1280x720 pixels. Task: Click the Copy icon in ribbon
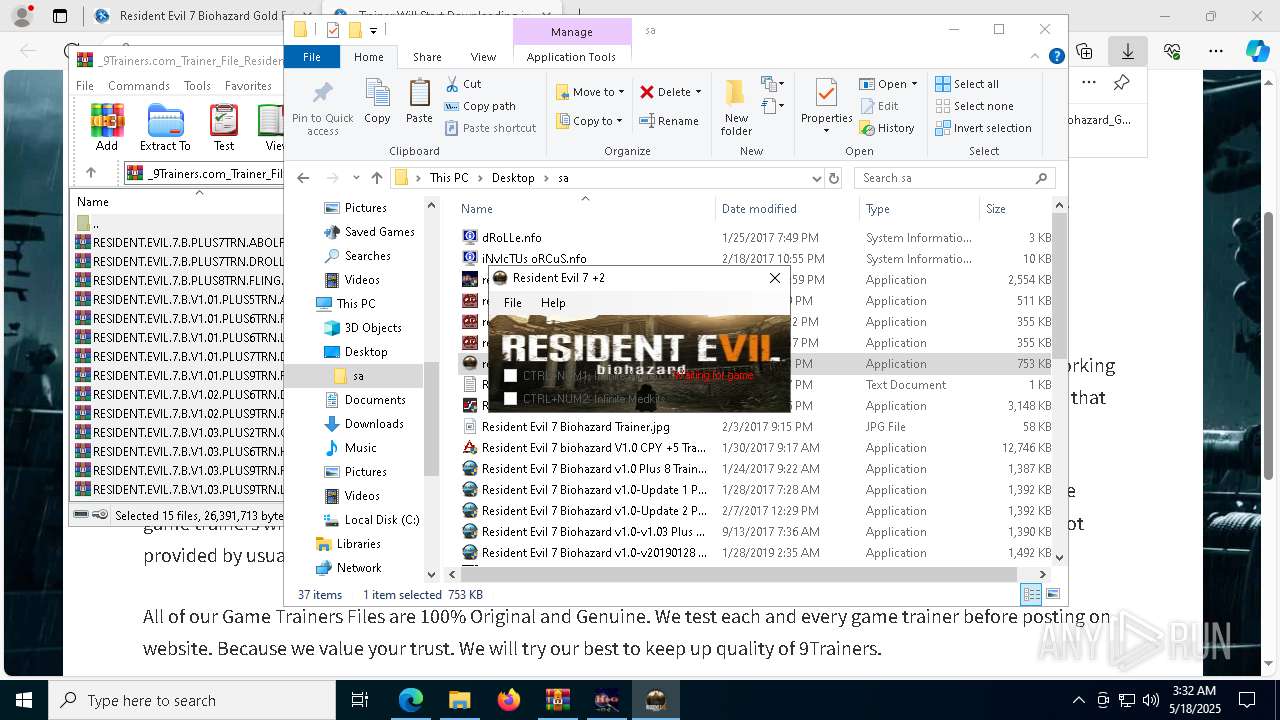click(x=377, y=102)
